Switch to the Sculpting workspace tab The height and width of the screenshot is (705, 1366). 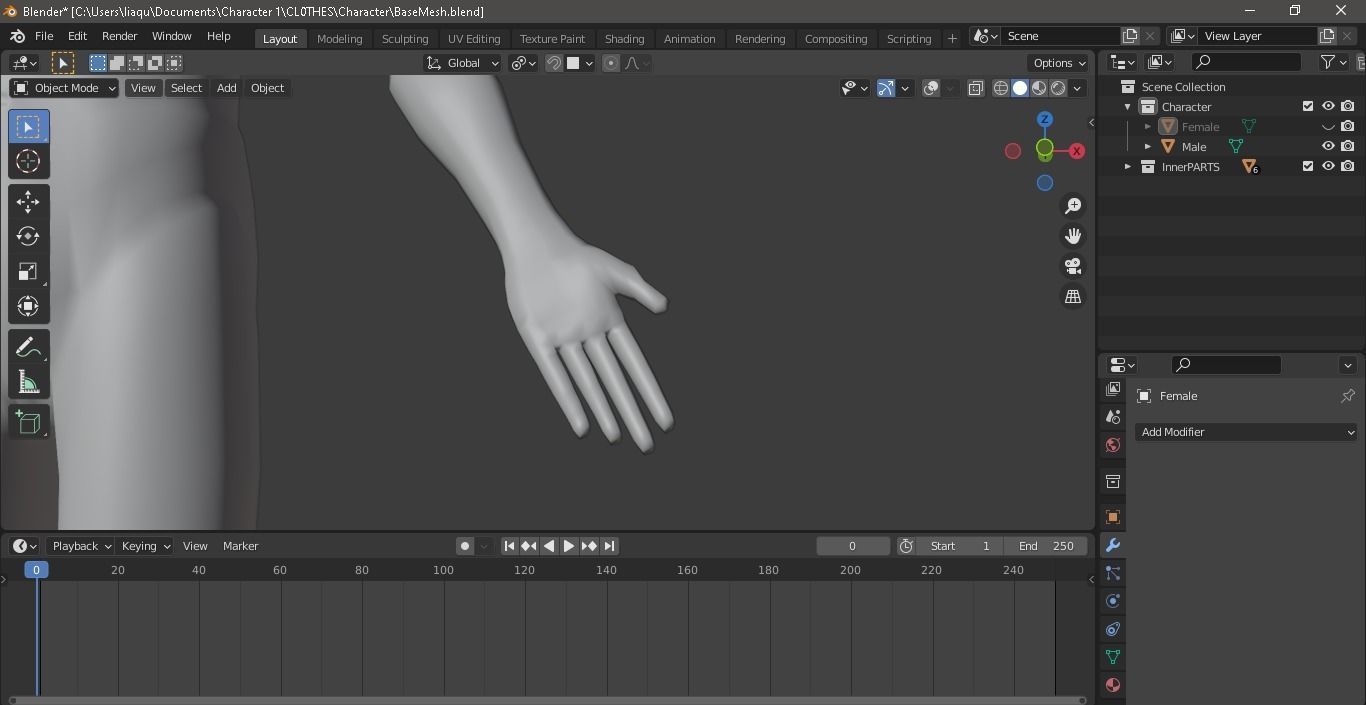[x=405, y=38]
